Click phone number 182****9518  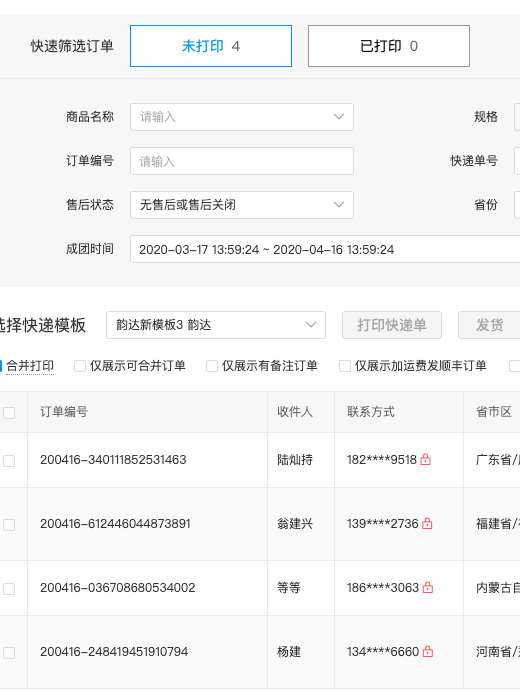(x=382, y=460)
